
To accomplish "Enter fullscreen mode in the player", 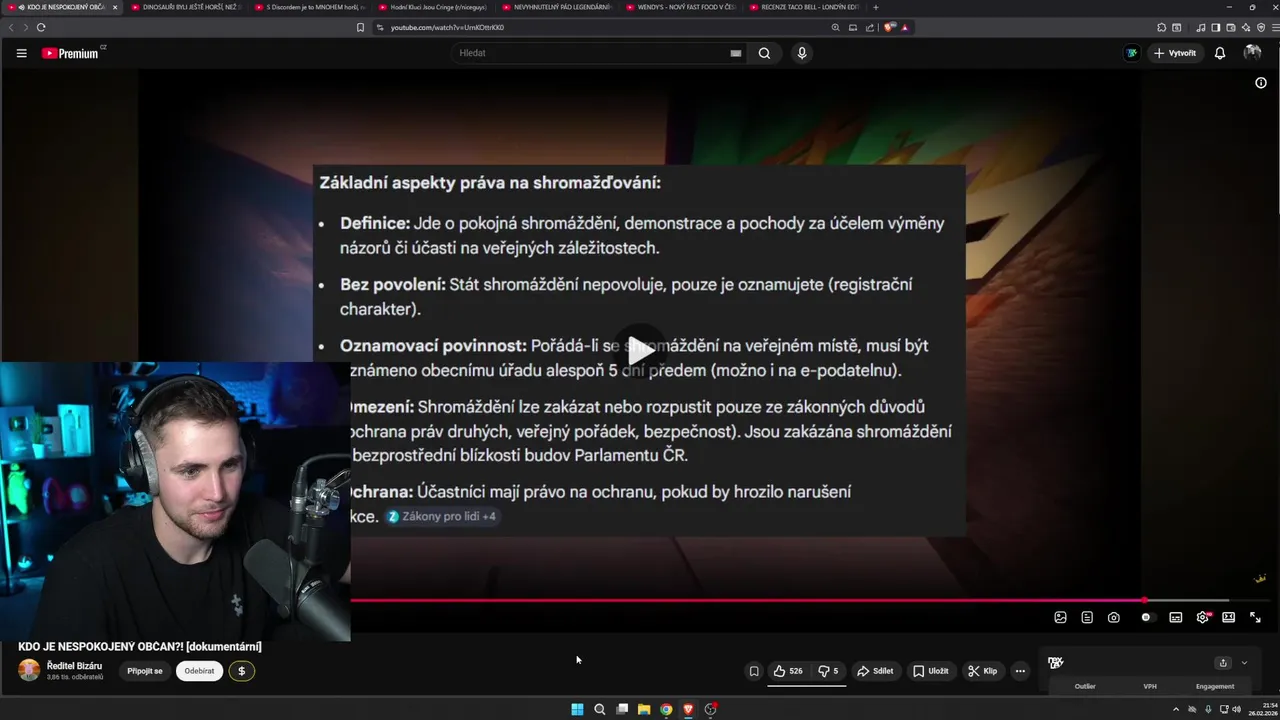I will (x=1256, y=617).
